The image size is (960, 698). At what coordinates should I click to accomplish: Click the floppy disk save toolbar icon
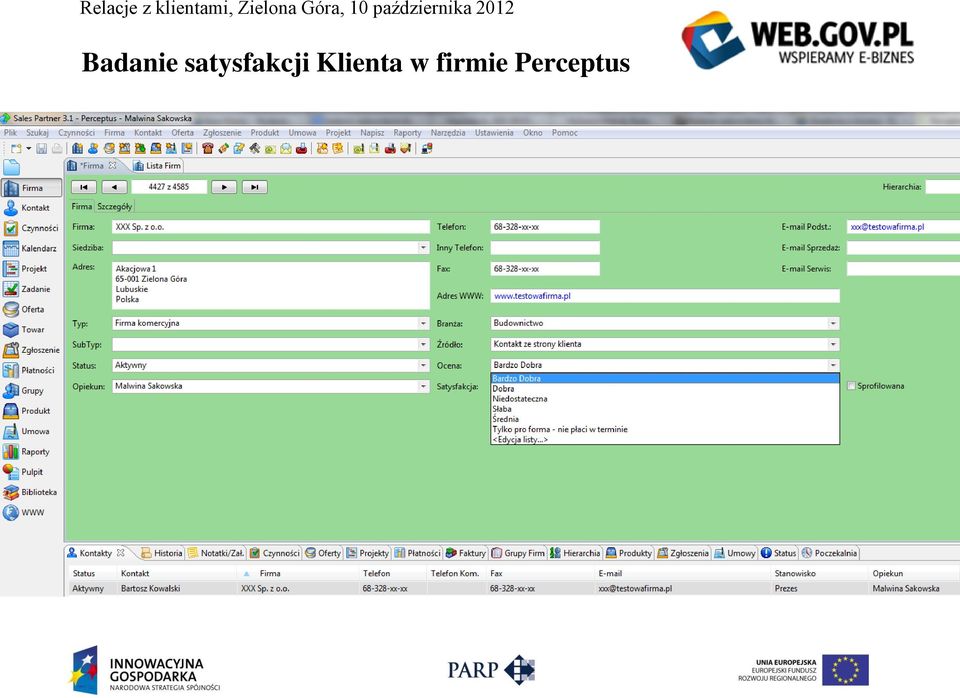coord(42,148)
